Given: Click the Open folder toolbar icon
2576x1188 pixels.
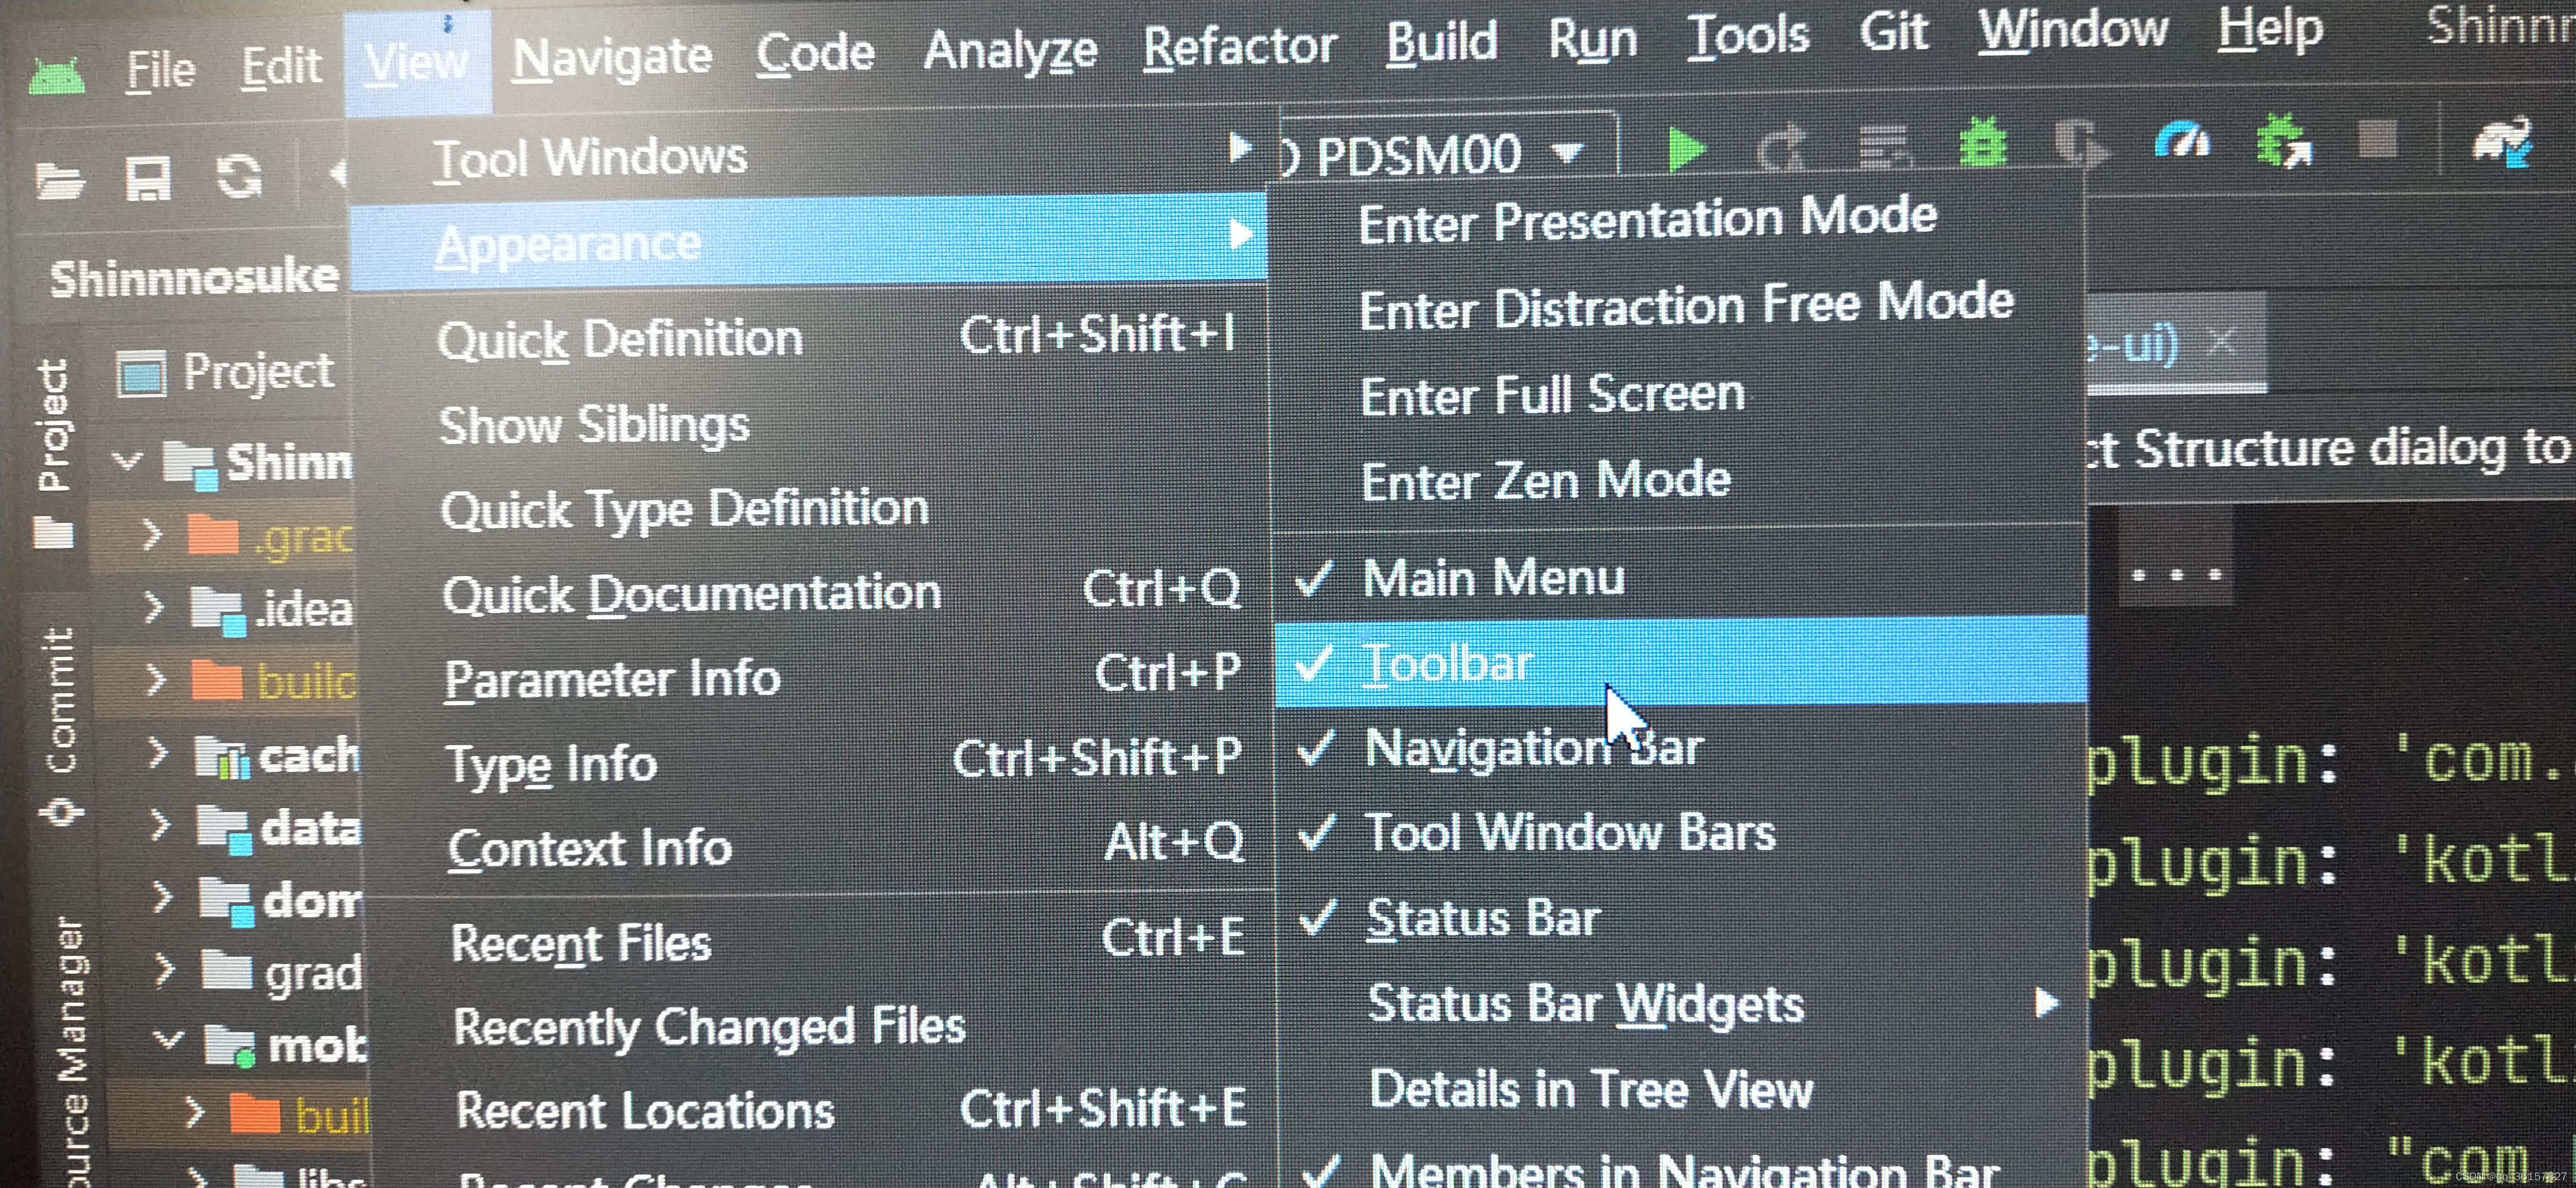Looking at the screenshot, I should (59, 181).
